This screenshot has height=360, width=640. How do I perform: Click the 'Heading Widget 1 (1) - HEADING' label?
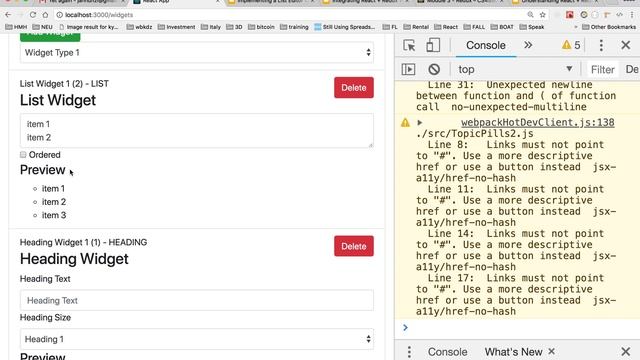pos(83,242)
